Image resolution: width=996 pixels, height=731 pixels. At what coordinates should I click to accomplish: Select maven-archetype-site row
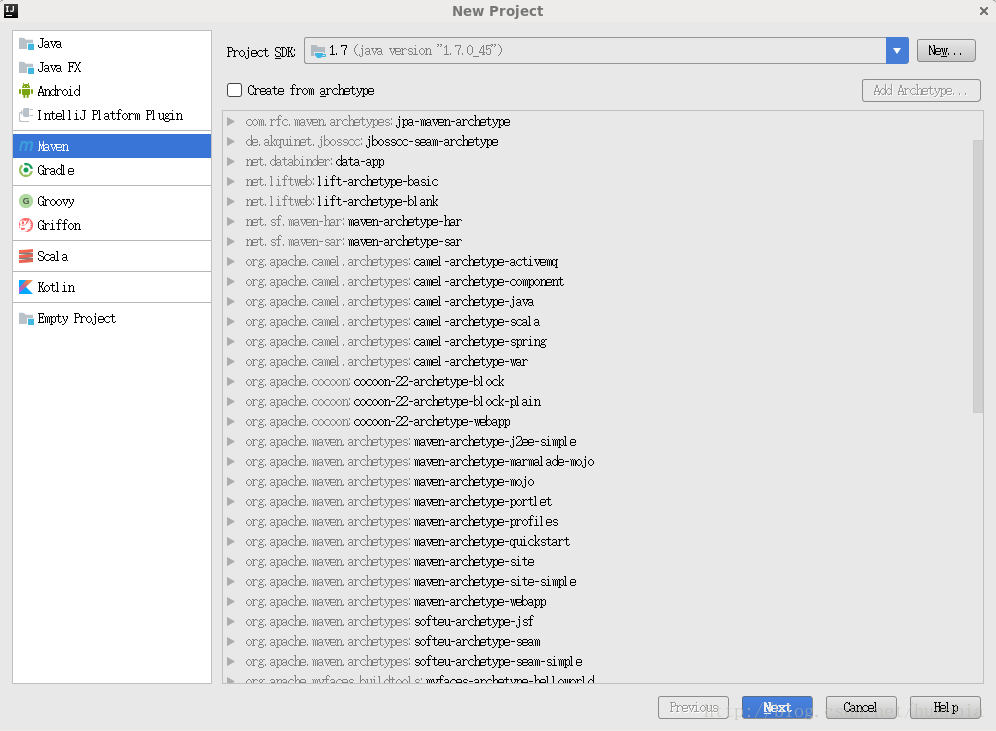pos(598,561)
